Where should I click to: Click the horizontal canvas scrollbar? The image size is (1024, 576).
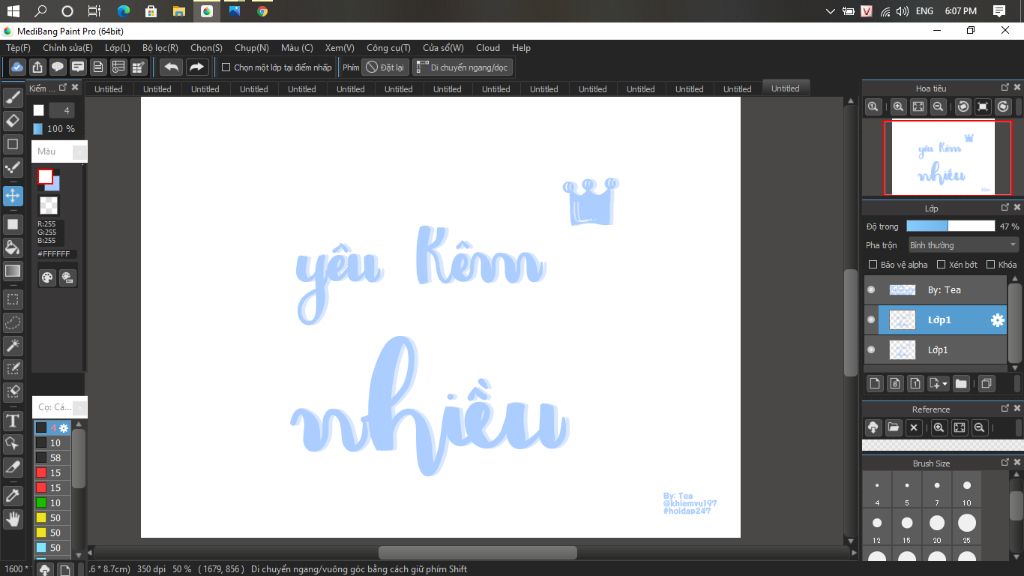[477, 553]
